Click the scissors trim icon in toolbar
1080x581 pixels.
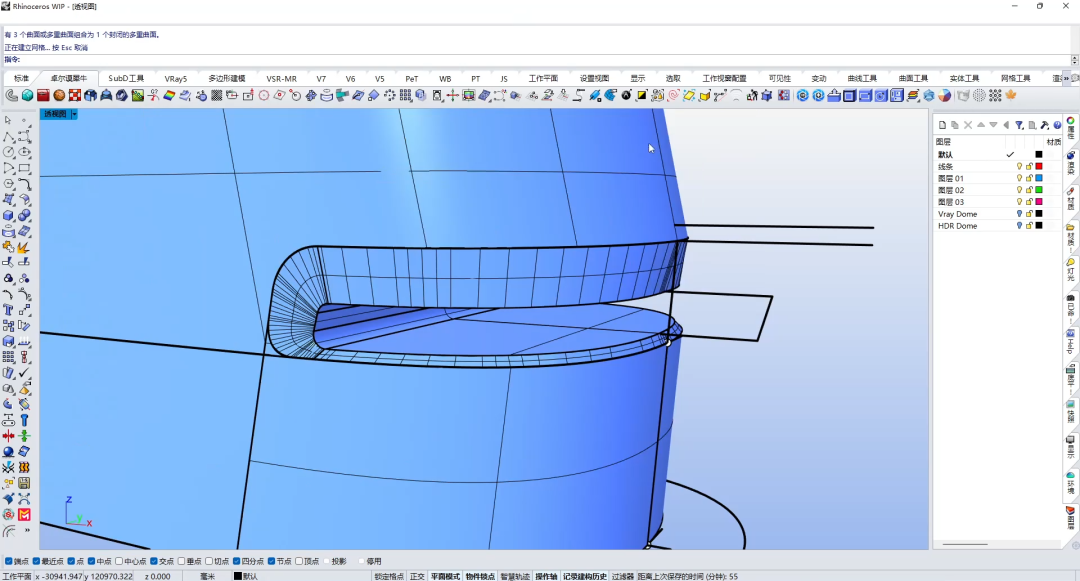(x=153, y=96)
